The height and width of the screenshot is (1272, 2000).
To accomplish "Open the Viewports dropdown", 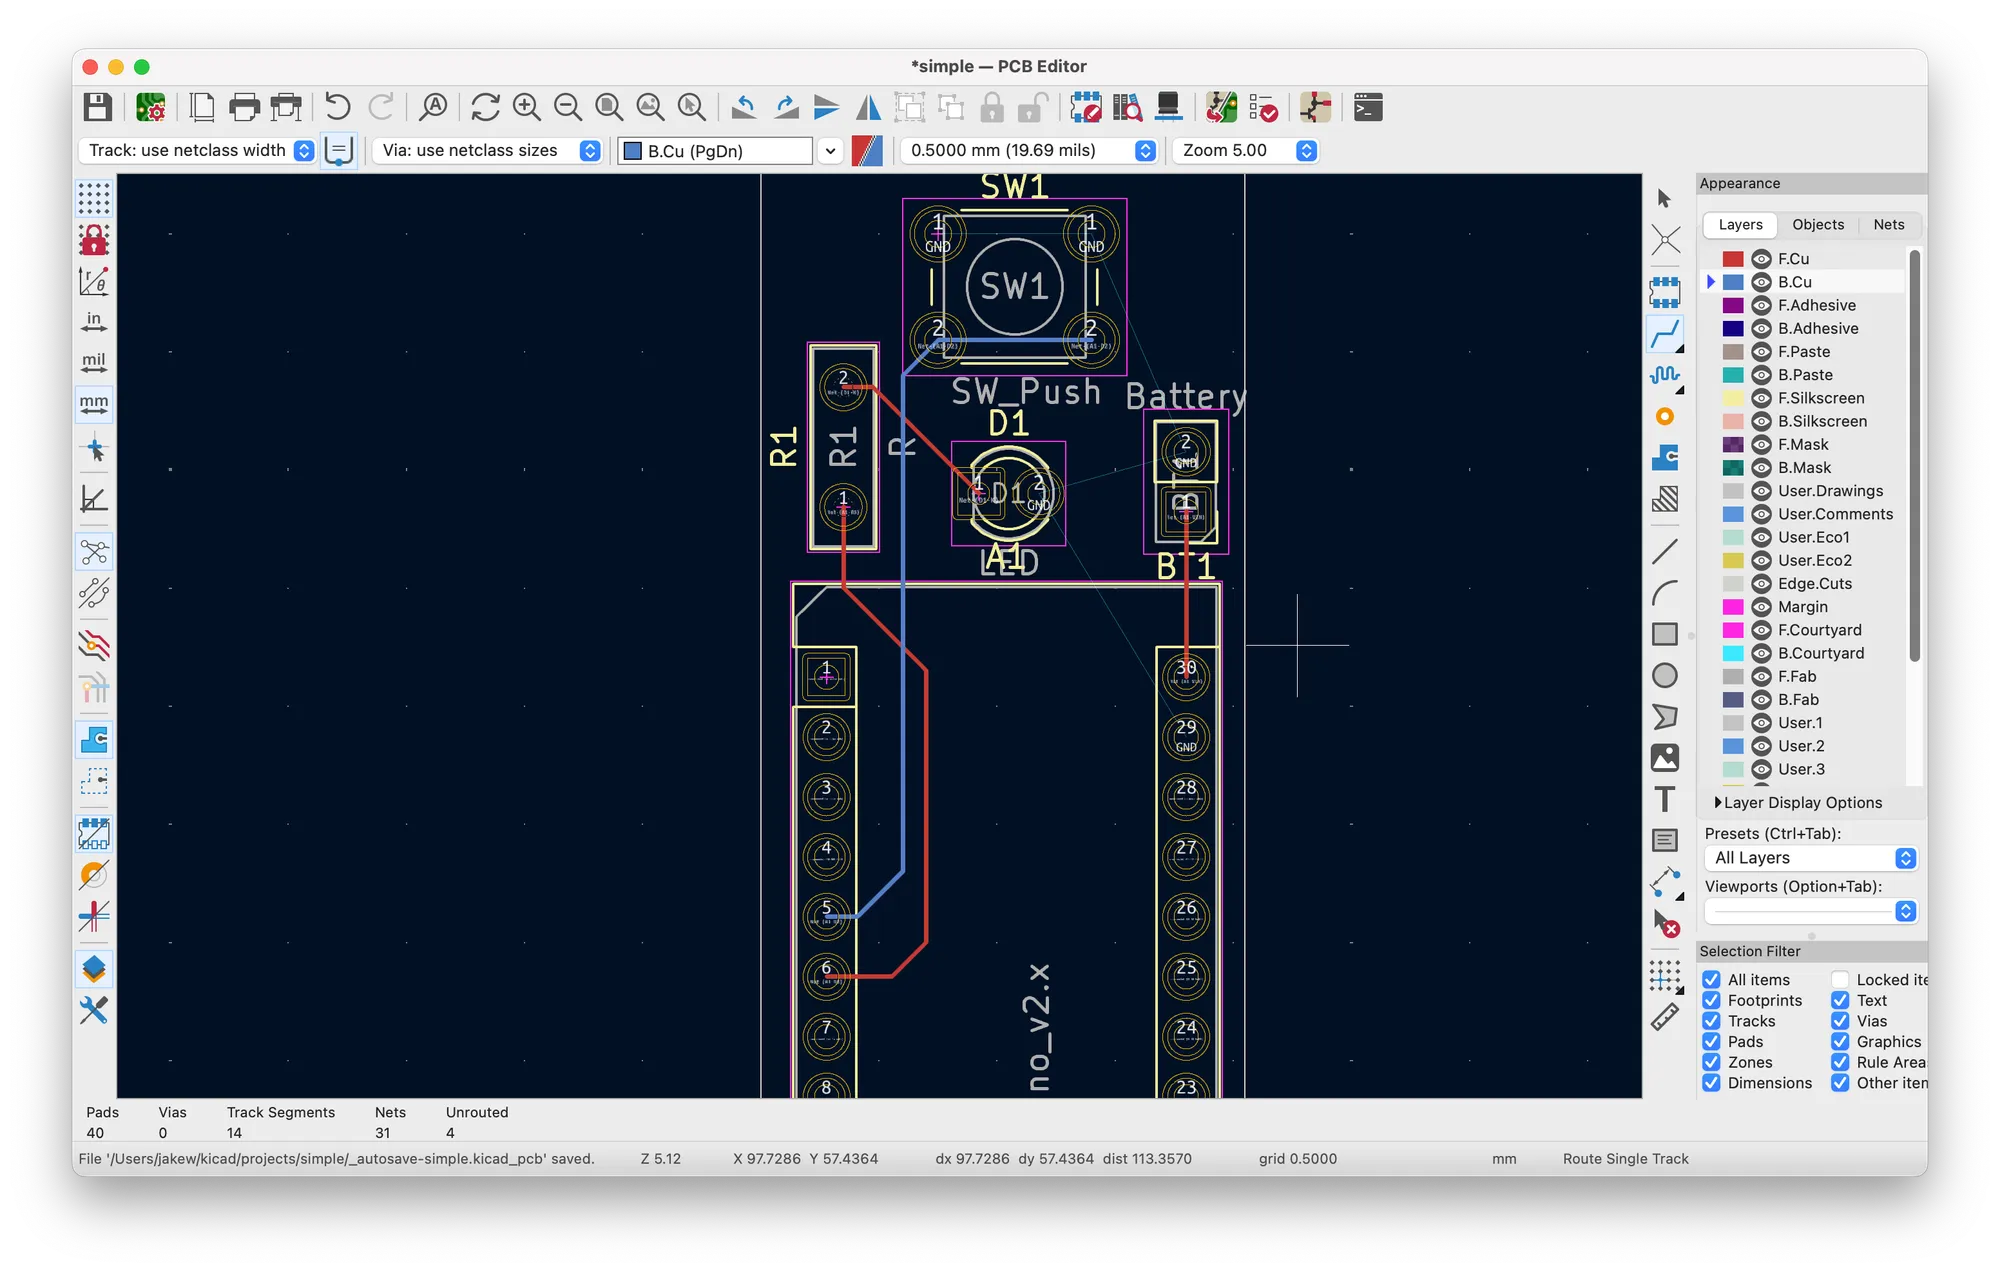I will click(1811, 911).
